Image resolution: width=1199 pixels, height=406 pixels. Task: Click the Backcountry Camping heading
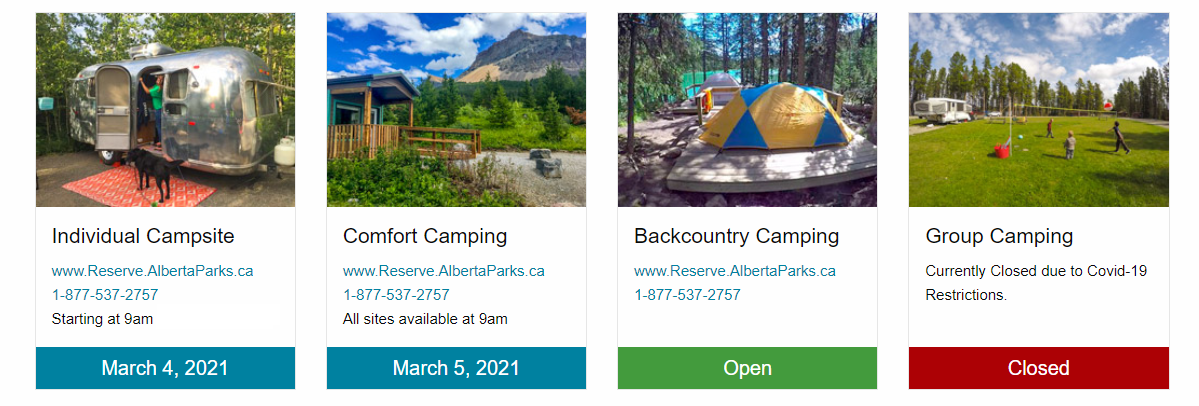[x=736, y=236]
